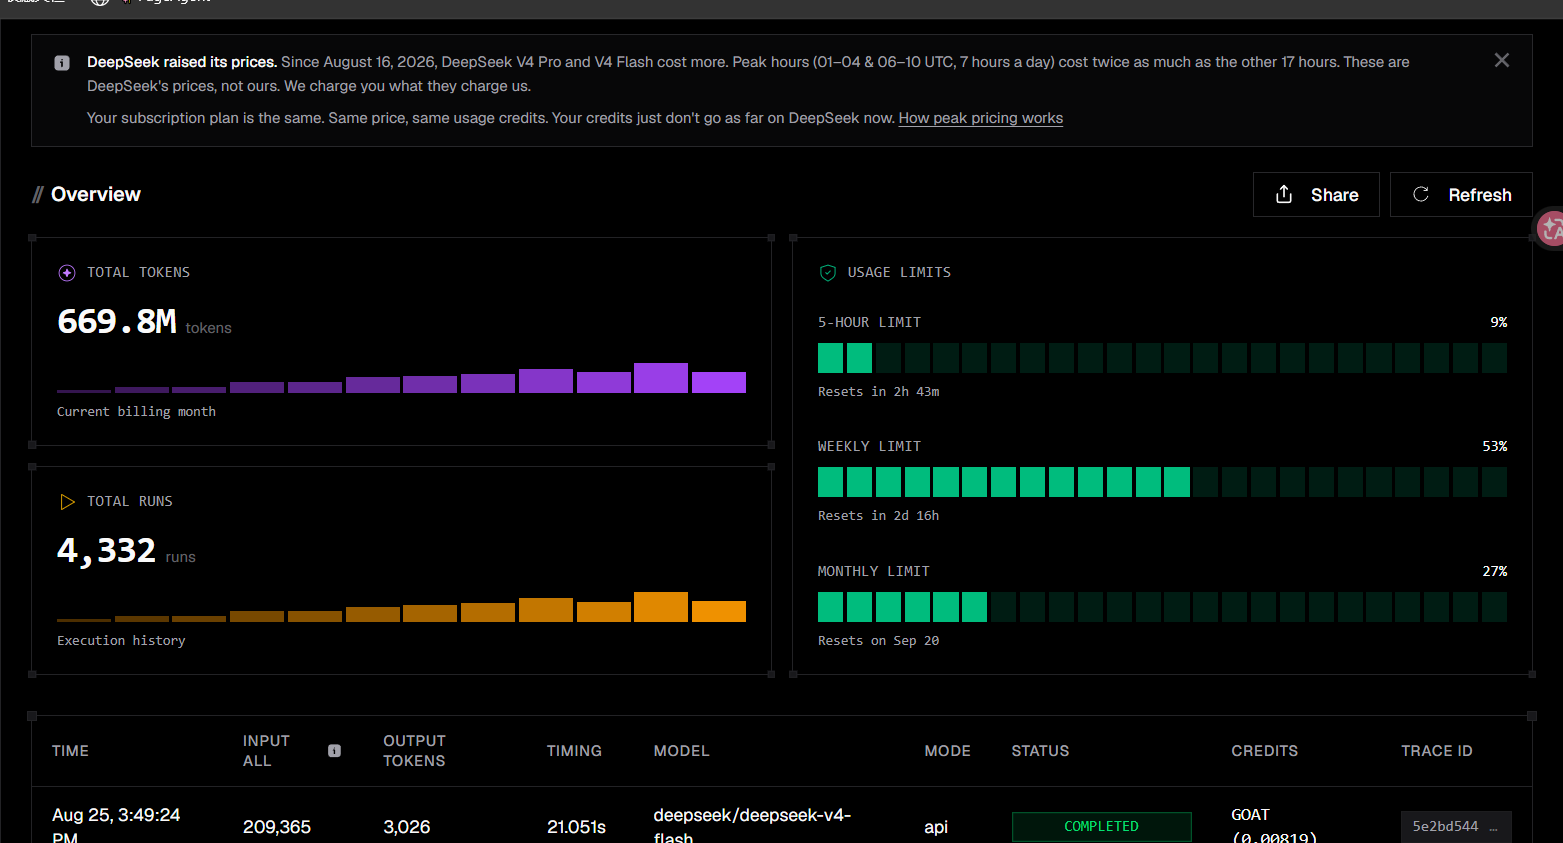Image resolution: width=1563 pixels, height=843 pixels.
Task: Click the Total Tokens sparkle icon
Action: pos(67,273)
